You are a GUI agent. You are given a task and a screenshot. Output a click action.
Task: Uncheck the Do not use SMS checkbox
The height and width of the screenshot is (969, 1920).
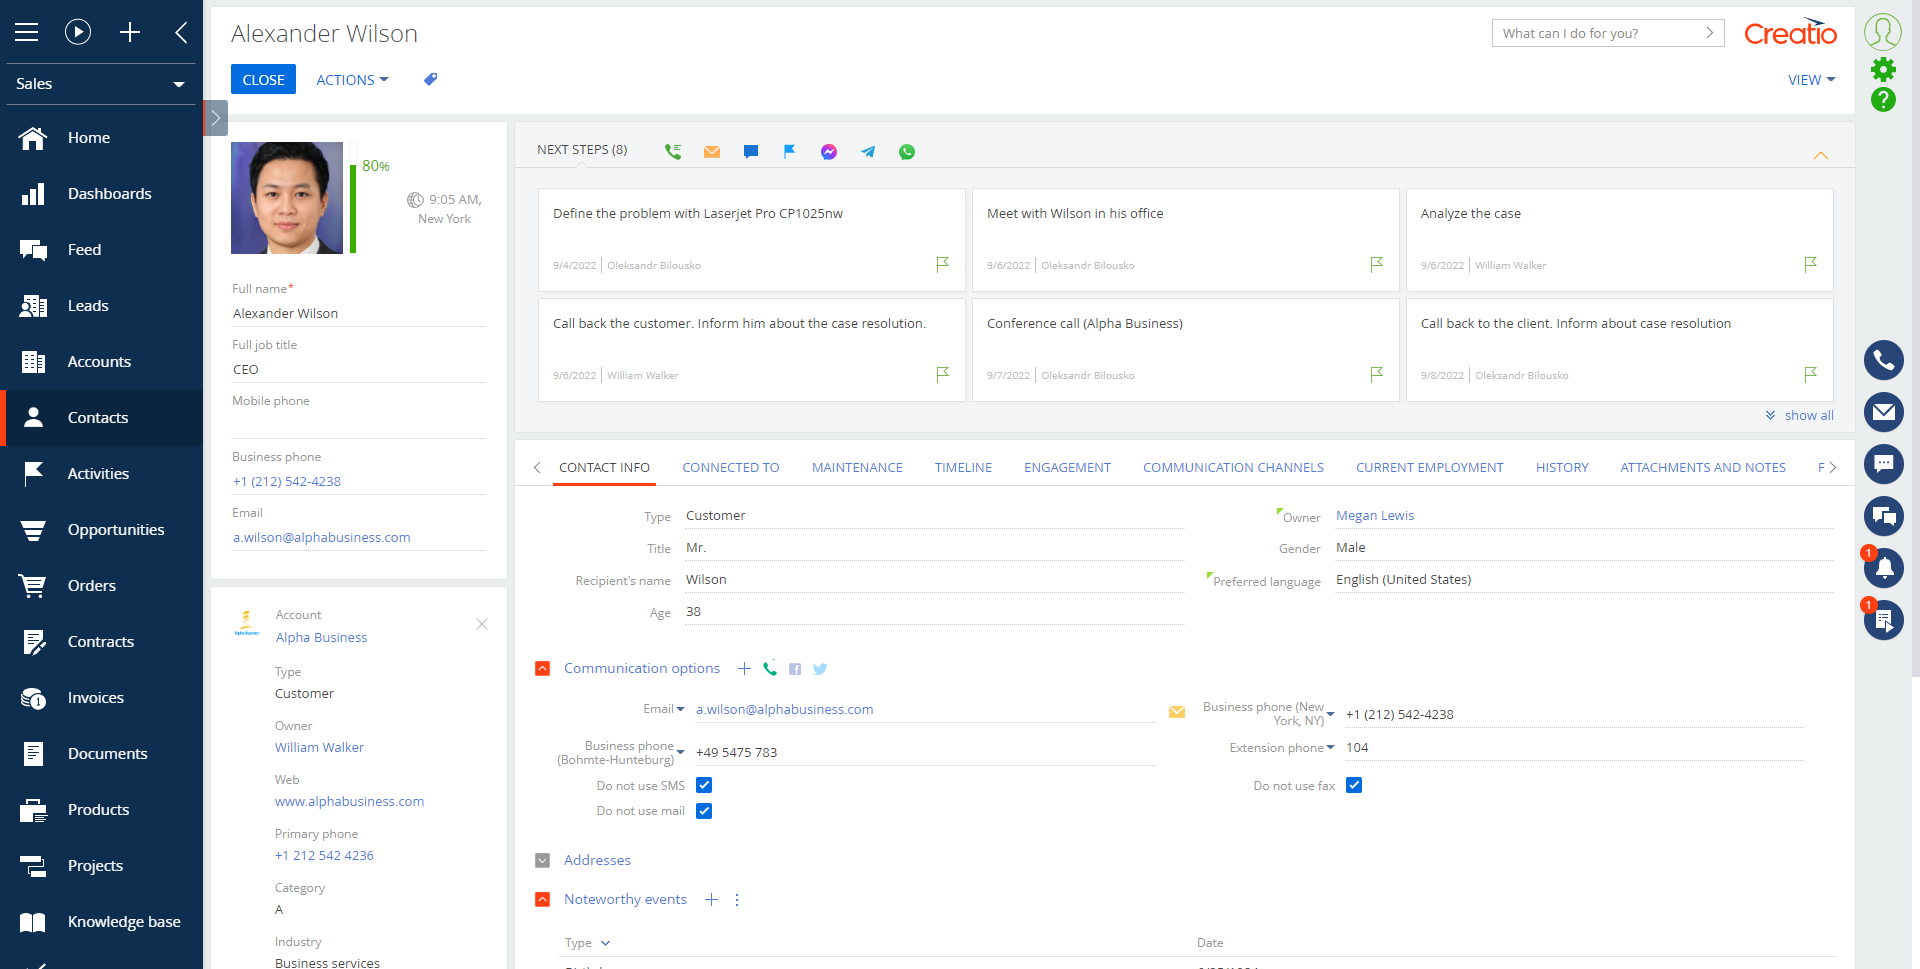(704, 785)
